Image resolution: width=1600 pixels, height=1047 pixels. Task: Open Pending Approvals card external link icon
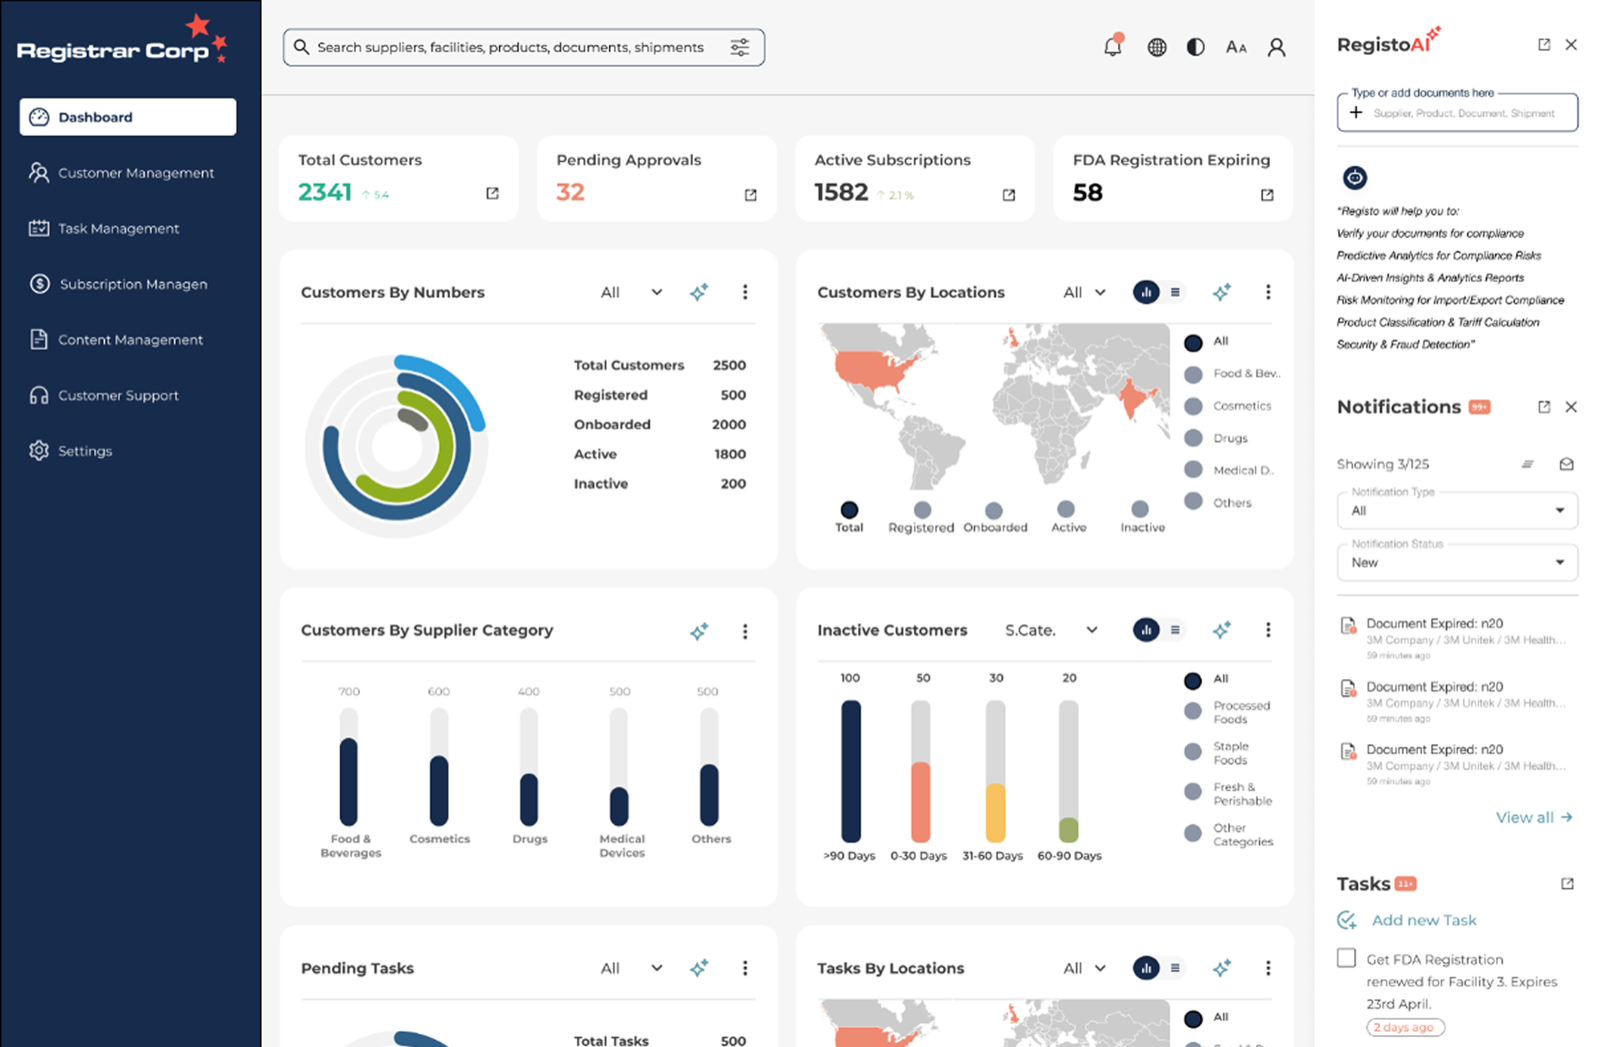750,194
